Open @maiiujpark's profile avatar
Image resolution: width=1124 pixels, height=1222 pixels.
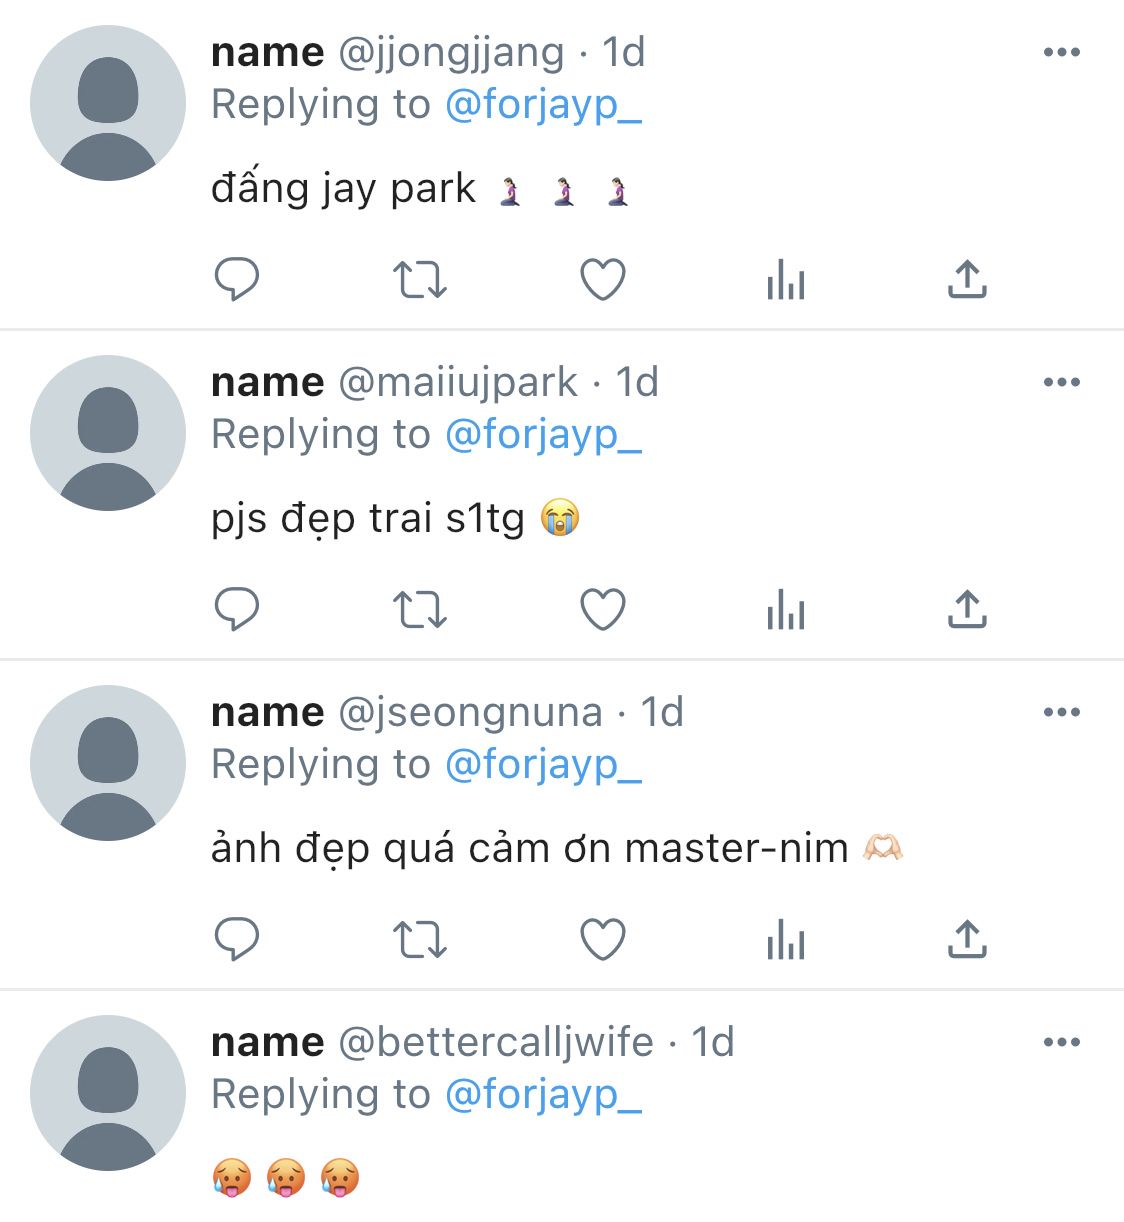[108, 433]
